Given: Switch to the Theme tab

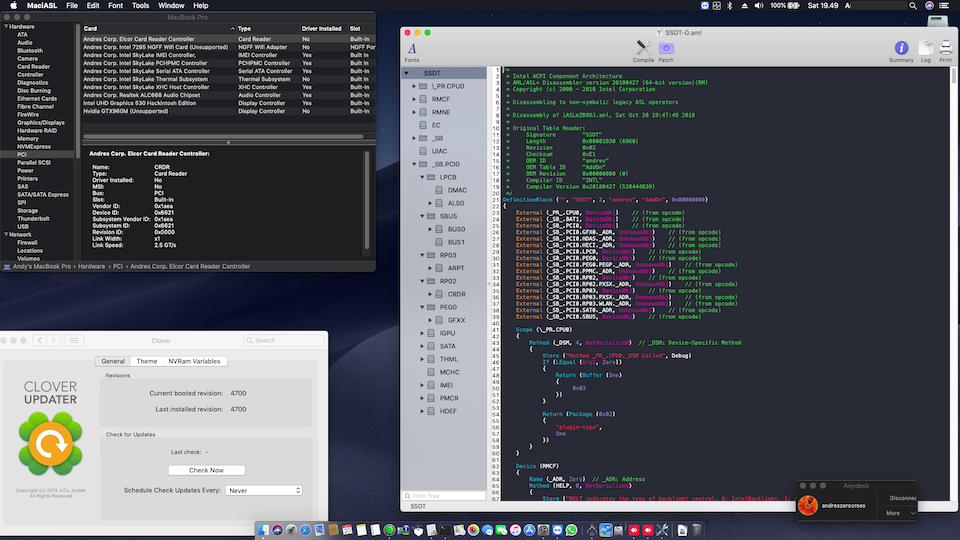Looking at the screenshot, I should click(147, 361).
